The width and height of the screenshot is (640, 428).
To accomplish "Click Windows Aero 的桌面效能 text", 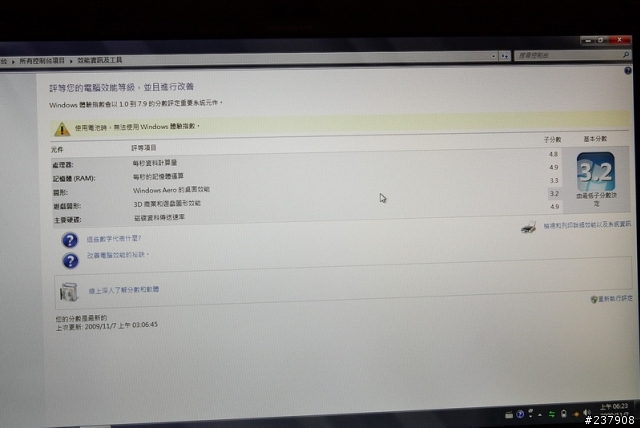I will tap(171, 190).
